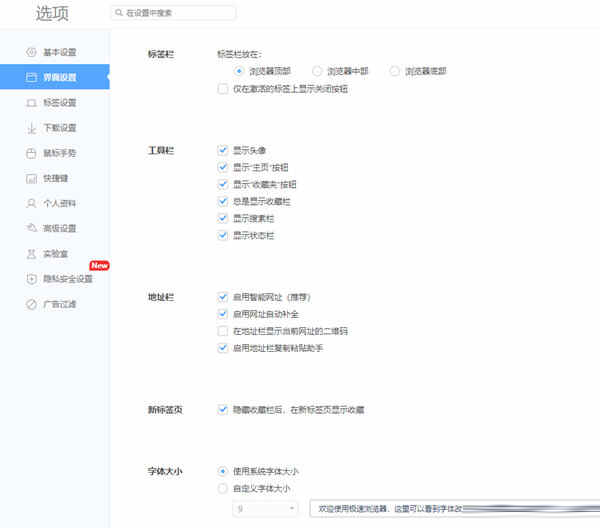Uncheck the 显示头像 checkbox
The width and height of the screenshot is (600, 528).
coord(222,150)
